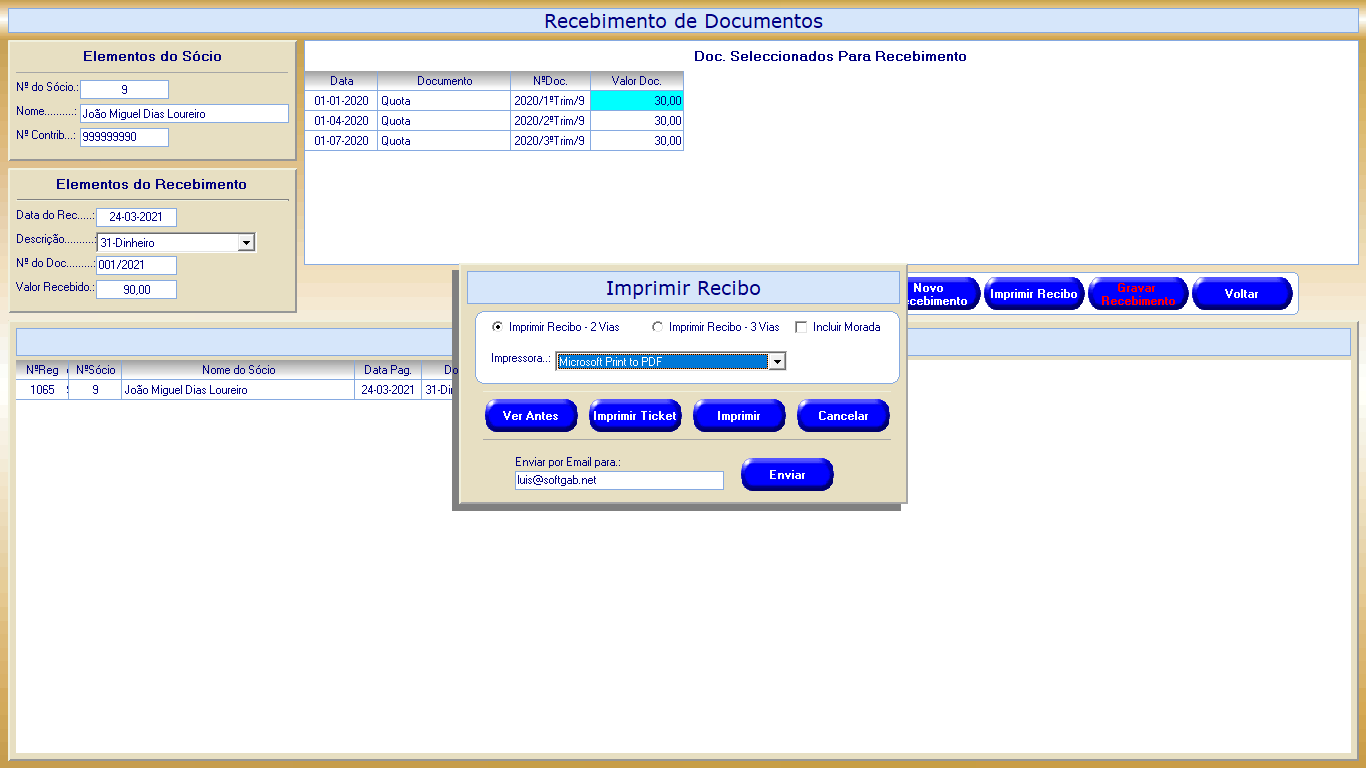Click the Data do Rec. date field
Image resolution: width=1366 pixels, height=768 pixels.
coord(136,217)
